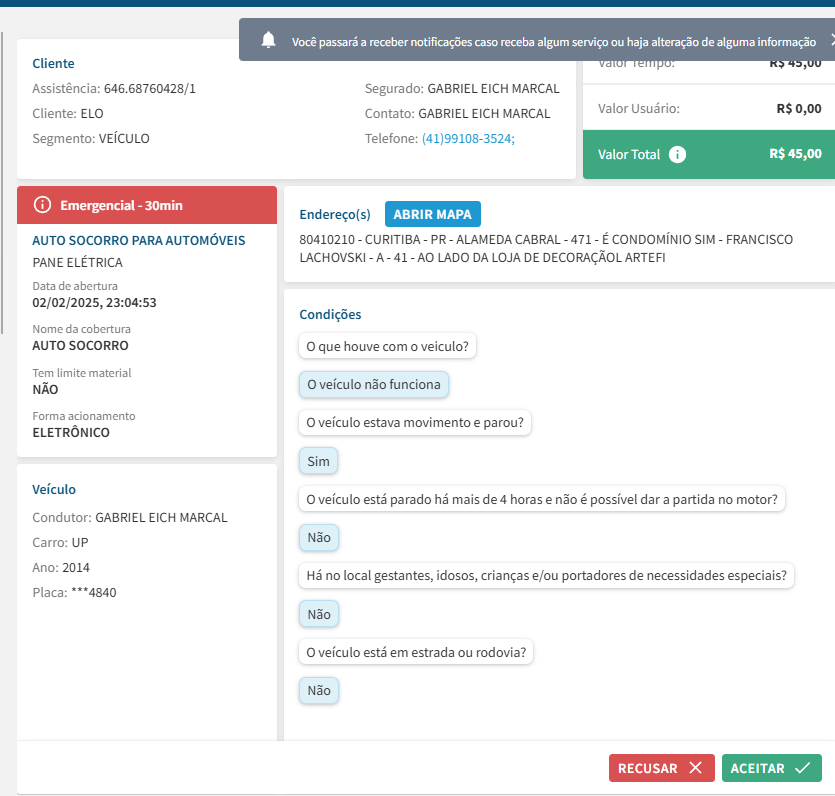Click the 'parado há mais de 4 horas' question
Image resolution: width=835 pixels, height=796 pixels.
[542, 499]
